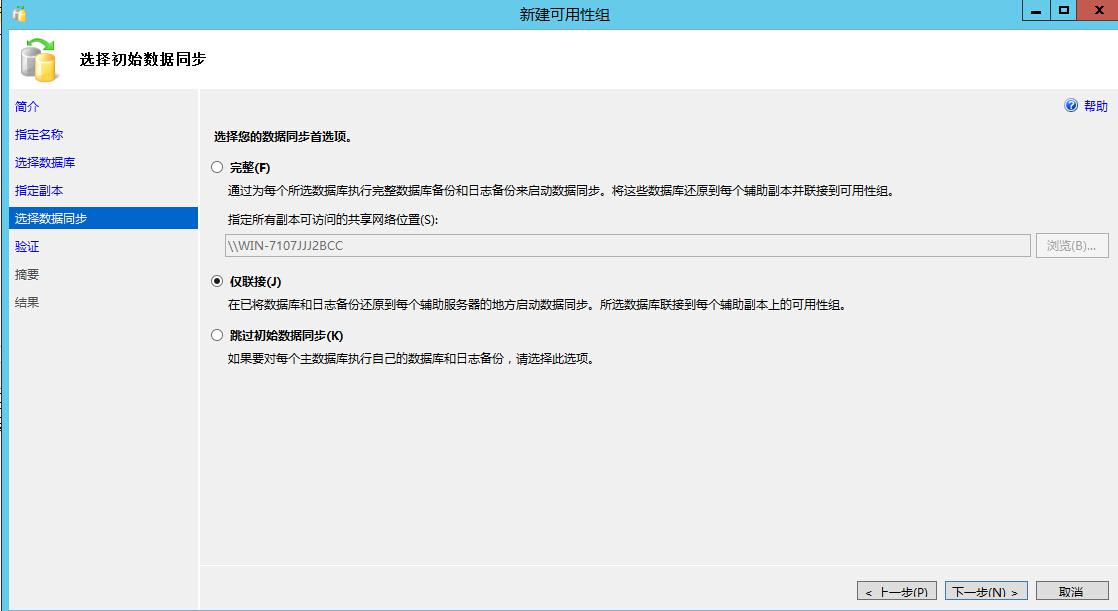1118x611 pixels.
Task: Click the help question-mark icon
Action: pyautogui.click(x=1072, y=106)
